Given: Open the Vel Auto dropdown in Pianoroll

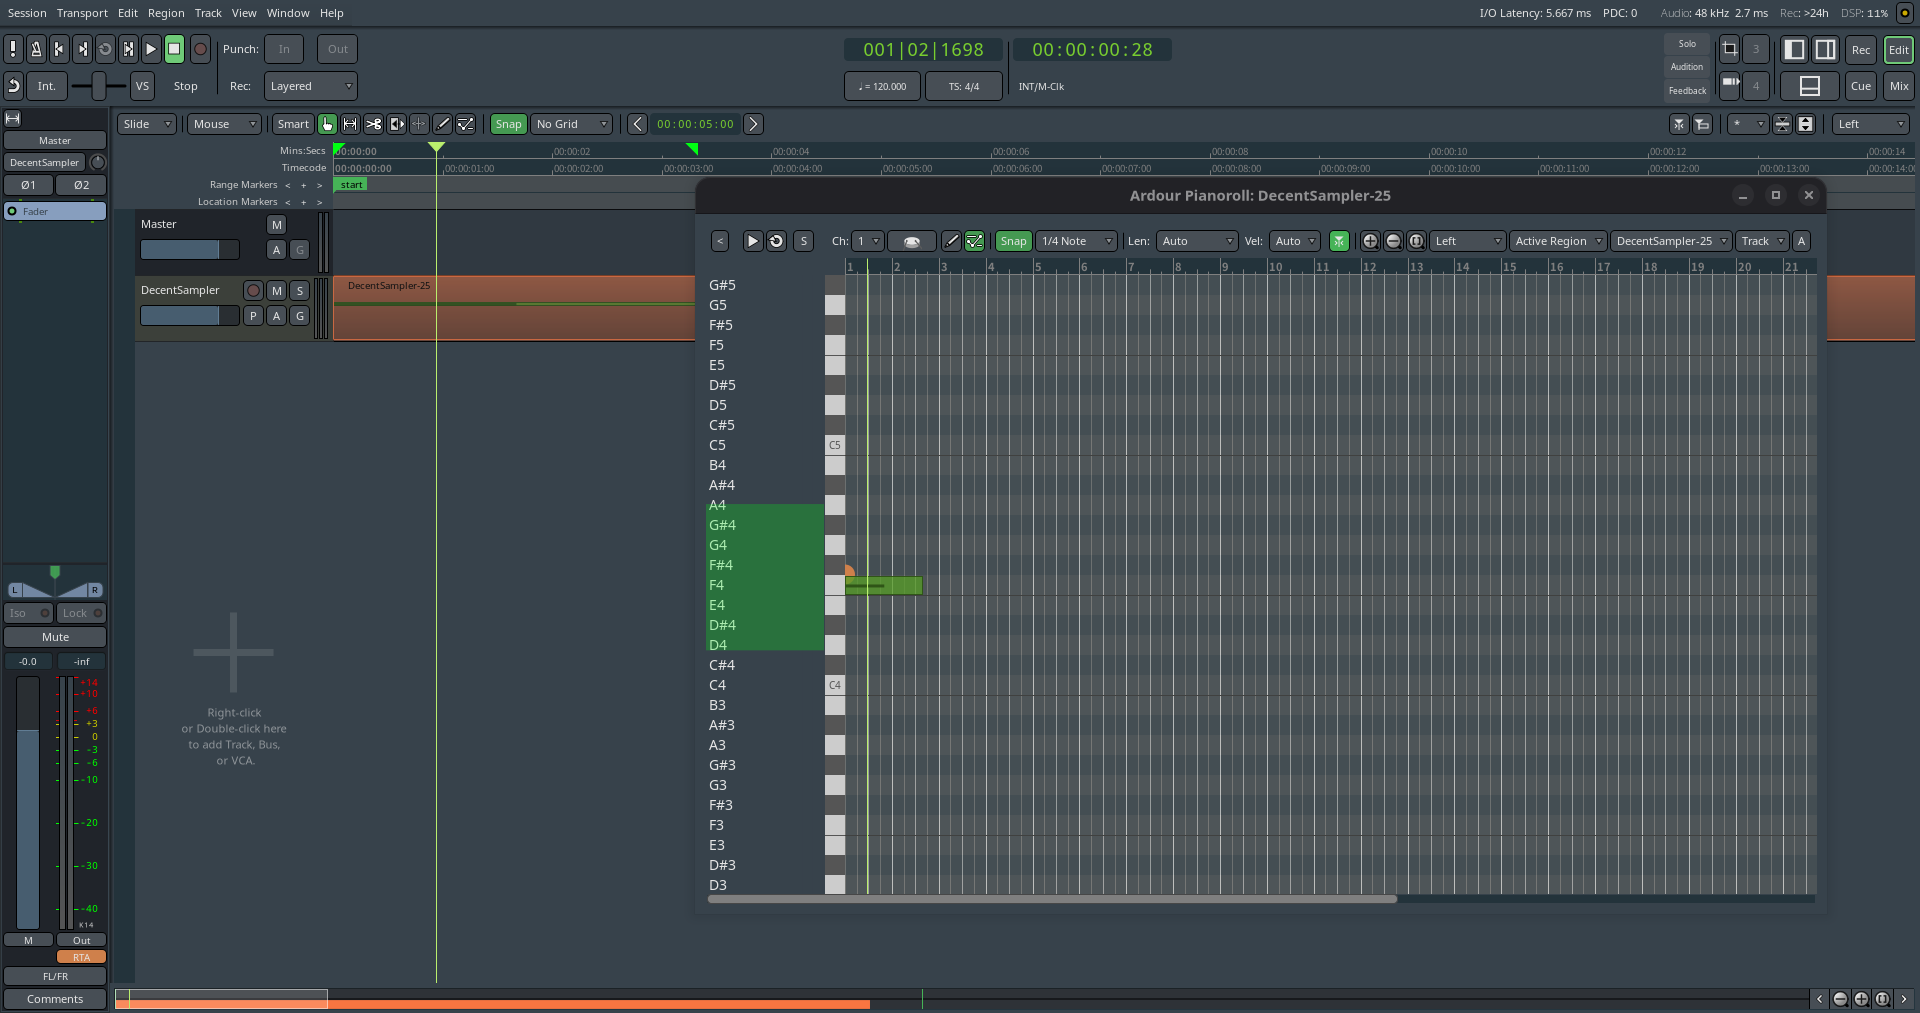Looking at the screenshot, I should [x=1295, y=241].
